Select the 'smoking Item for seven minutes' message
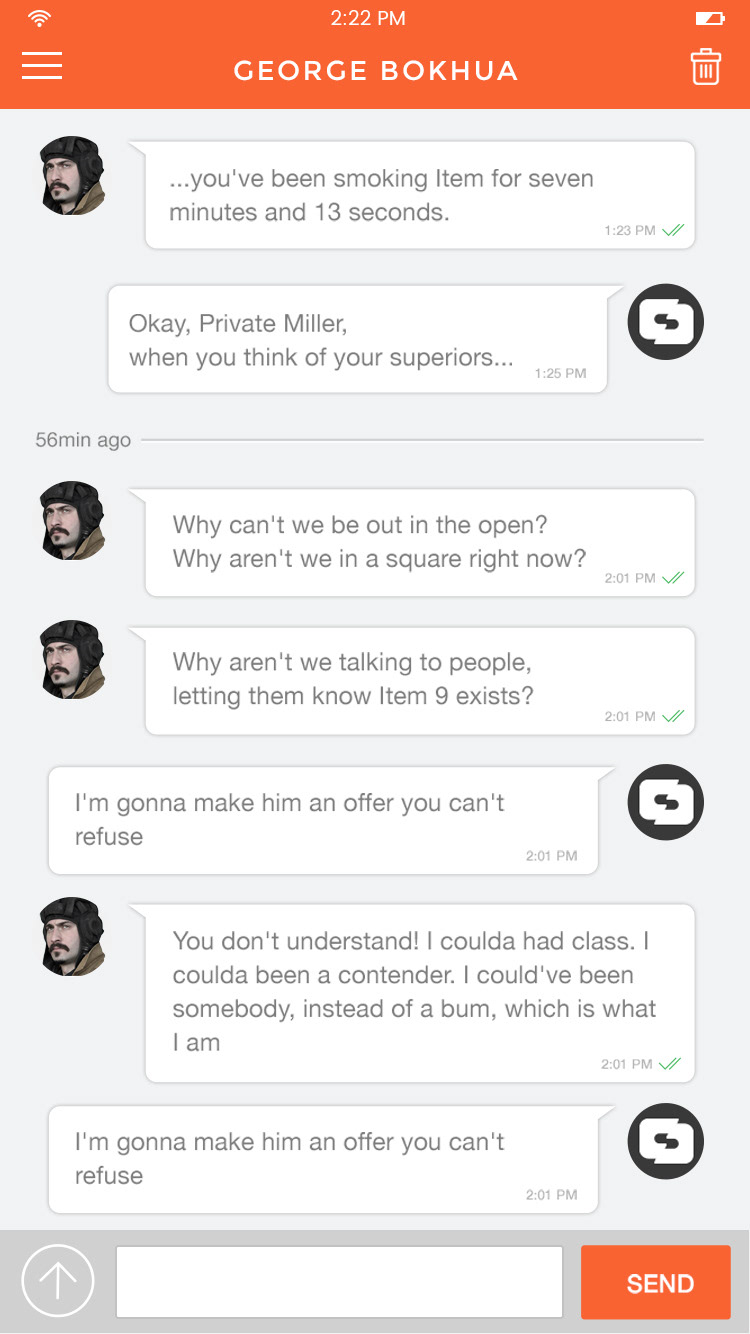Image resolution: width=750 pixels, height=1334 pixels. point(420,195)
